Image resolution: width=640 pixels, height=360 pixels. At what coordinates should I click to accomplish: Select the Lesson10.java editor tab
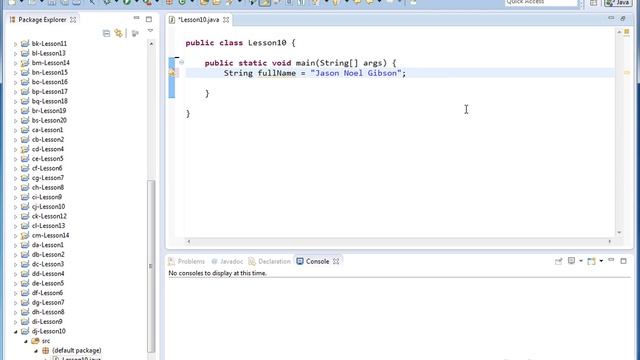click(x=198, y=20)
